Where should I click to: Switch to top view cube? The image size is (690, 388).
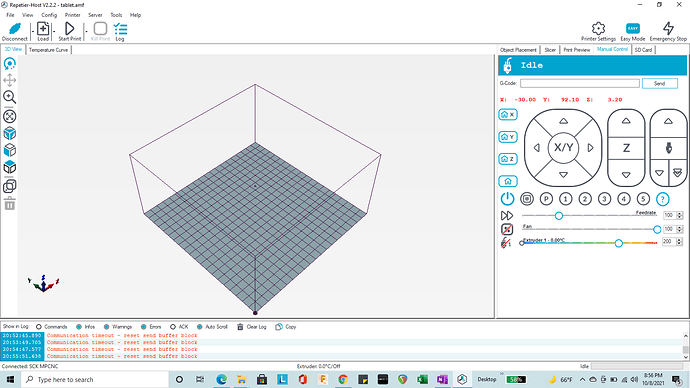tap(10, 167)
